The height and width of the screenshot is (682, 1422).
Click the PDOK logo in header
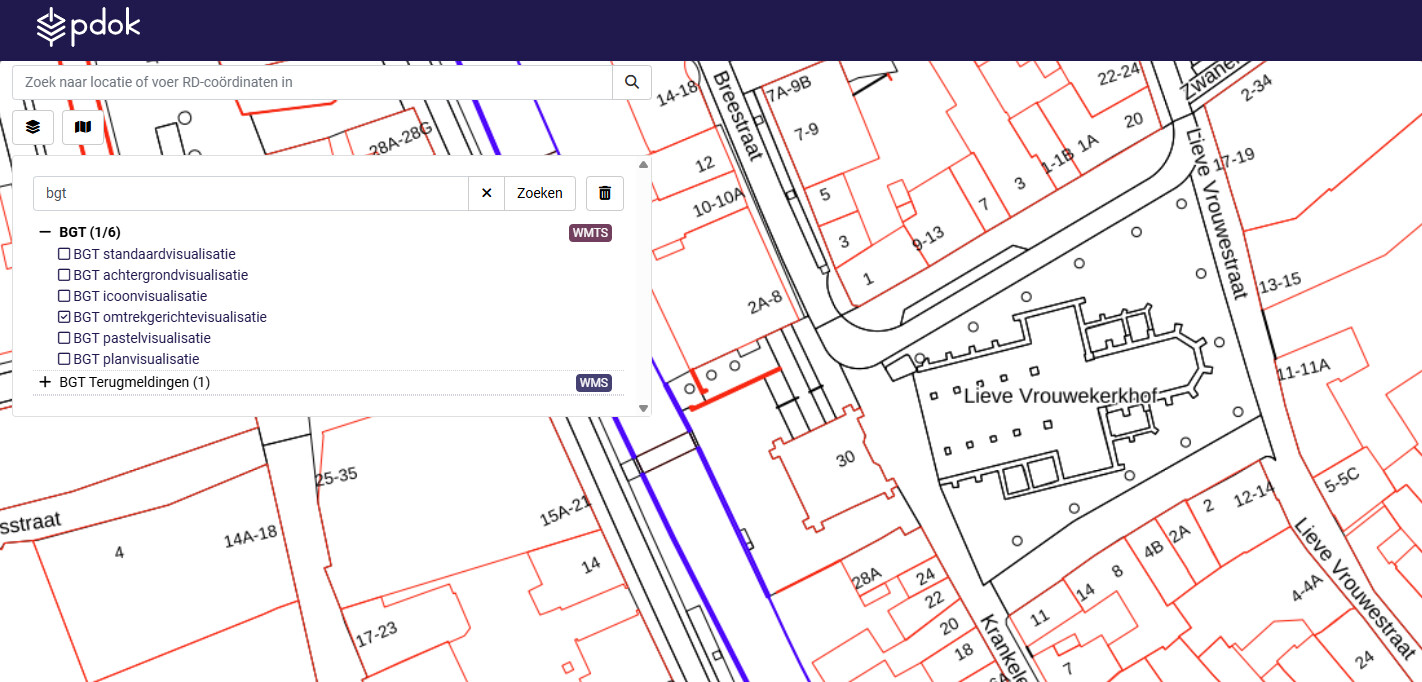[88, 27]
